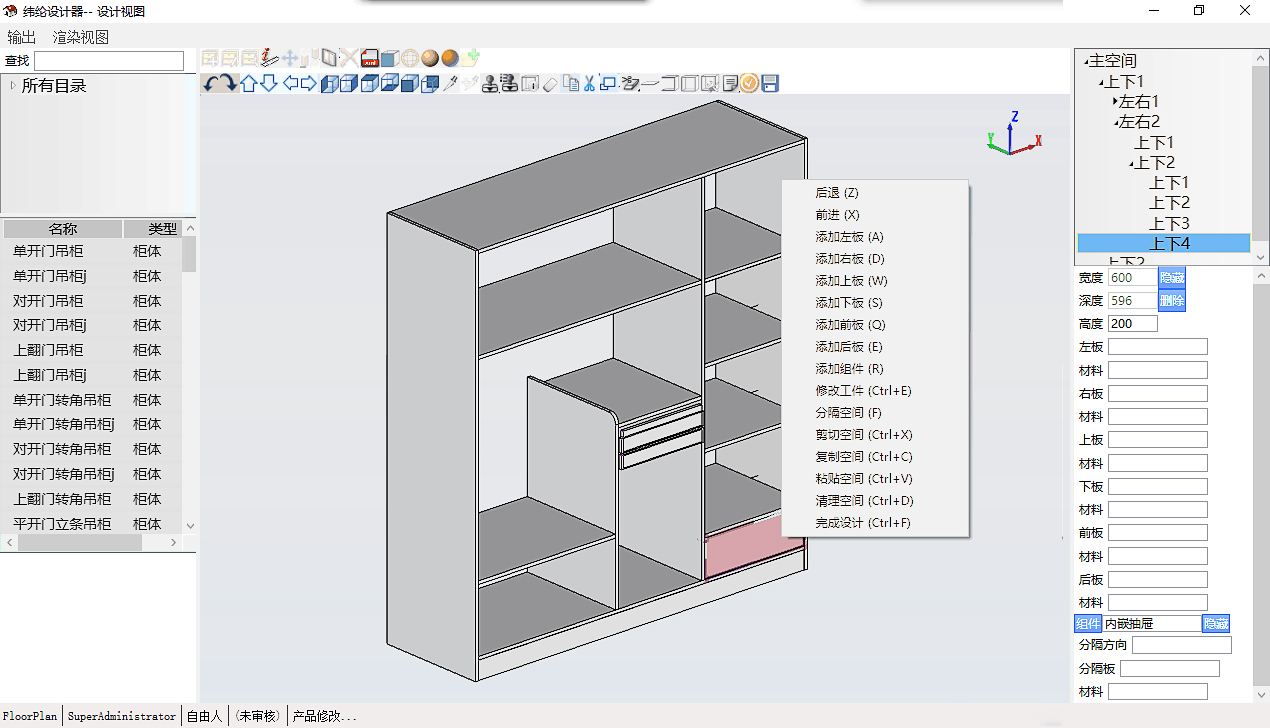The height and width of the screenshot is (728, 1270).
Task: Click the 宽度 value field
Action: [x=1133, y=278]
